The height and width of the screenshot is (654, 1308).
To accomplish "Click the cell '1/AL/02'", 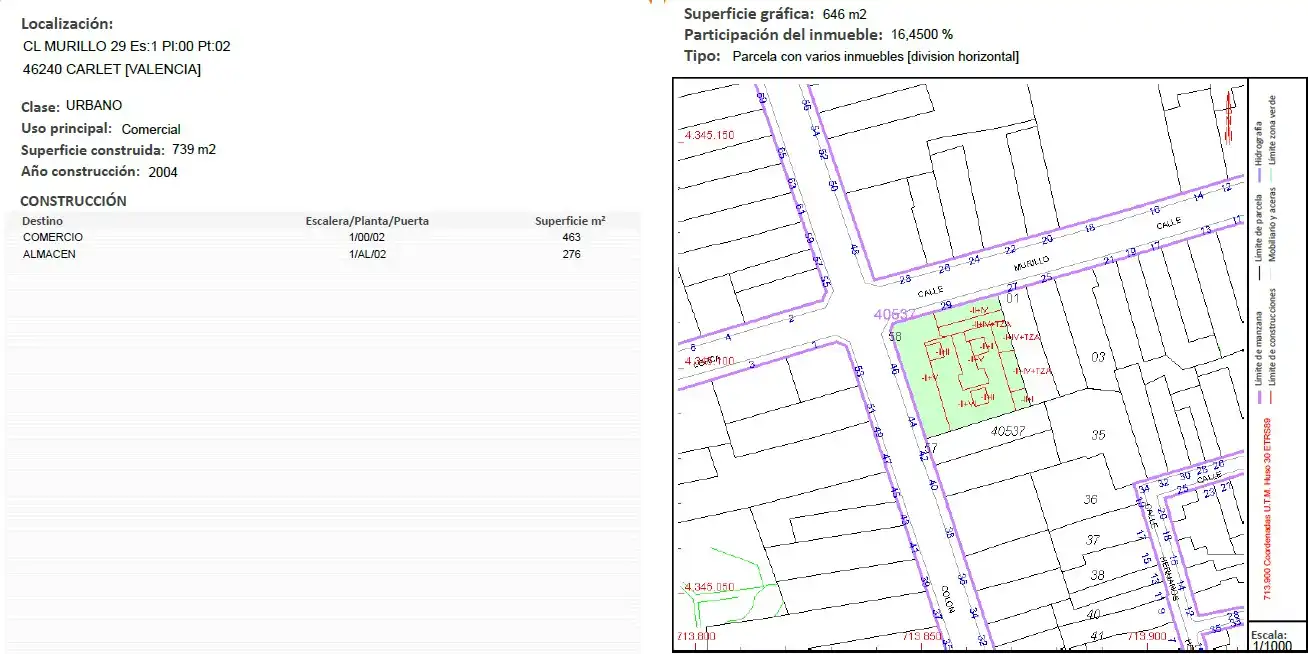I will 367,254.
